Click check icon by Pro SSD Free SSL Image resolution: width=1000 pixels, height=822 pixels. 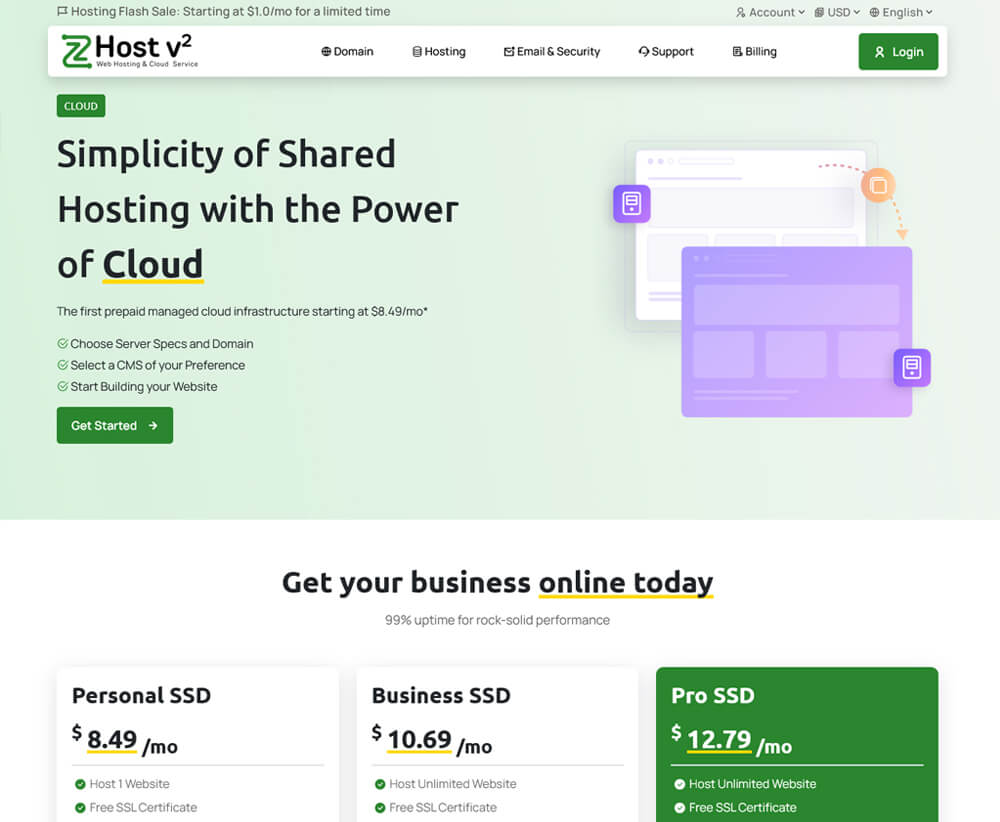pyautogui.click(x=680, y=808)
